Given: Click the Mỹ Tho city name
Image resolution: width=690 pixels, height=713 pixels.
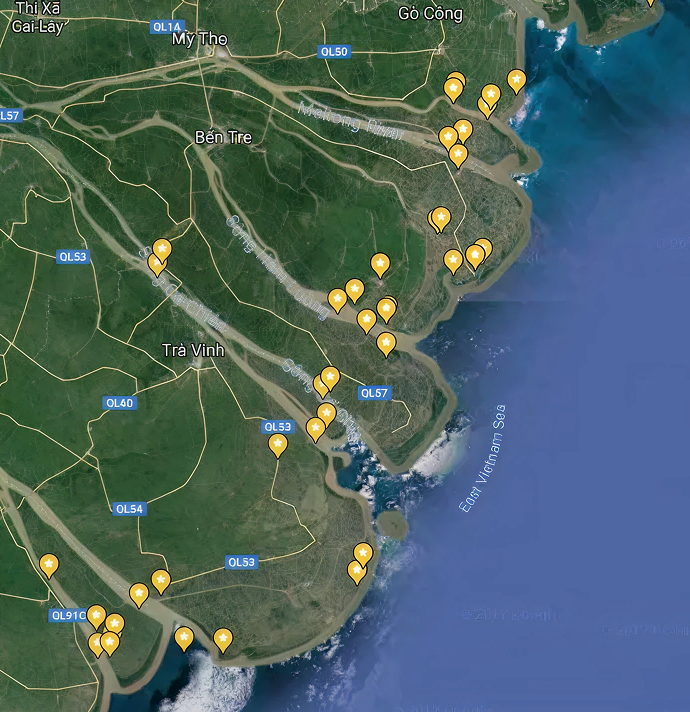Looking at the screenshot, I should [200, 39].
